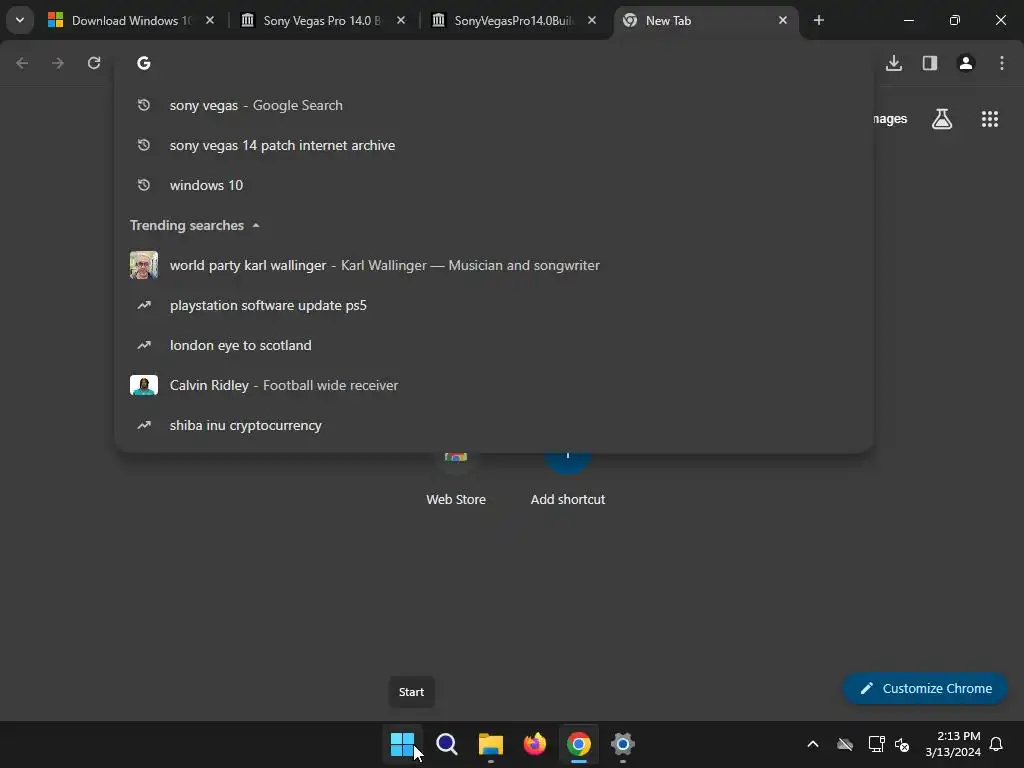
Task: Select 'london eye to scotland' suggestion
Action: 494,345
